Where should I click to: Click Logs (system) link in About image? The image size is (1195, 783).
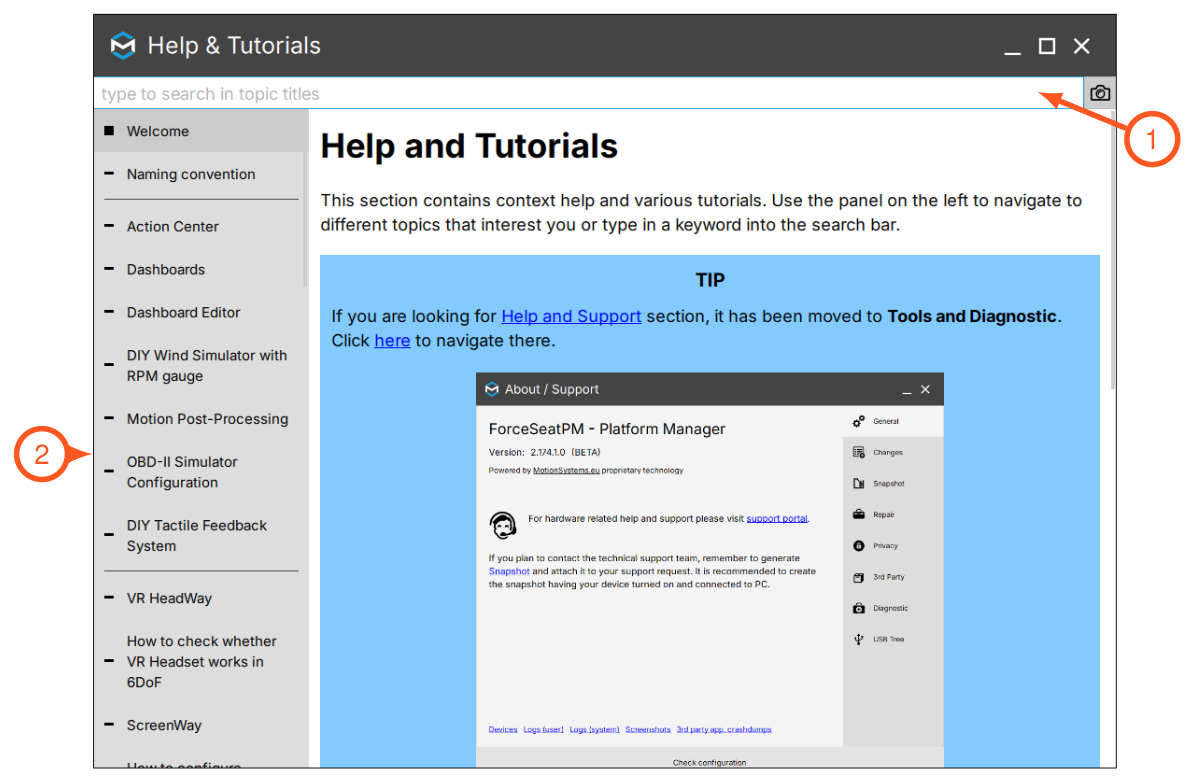tap(594, 730)
